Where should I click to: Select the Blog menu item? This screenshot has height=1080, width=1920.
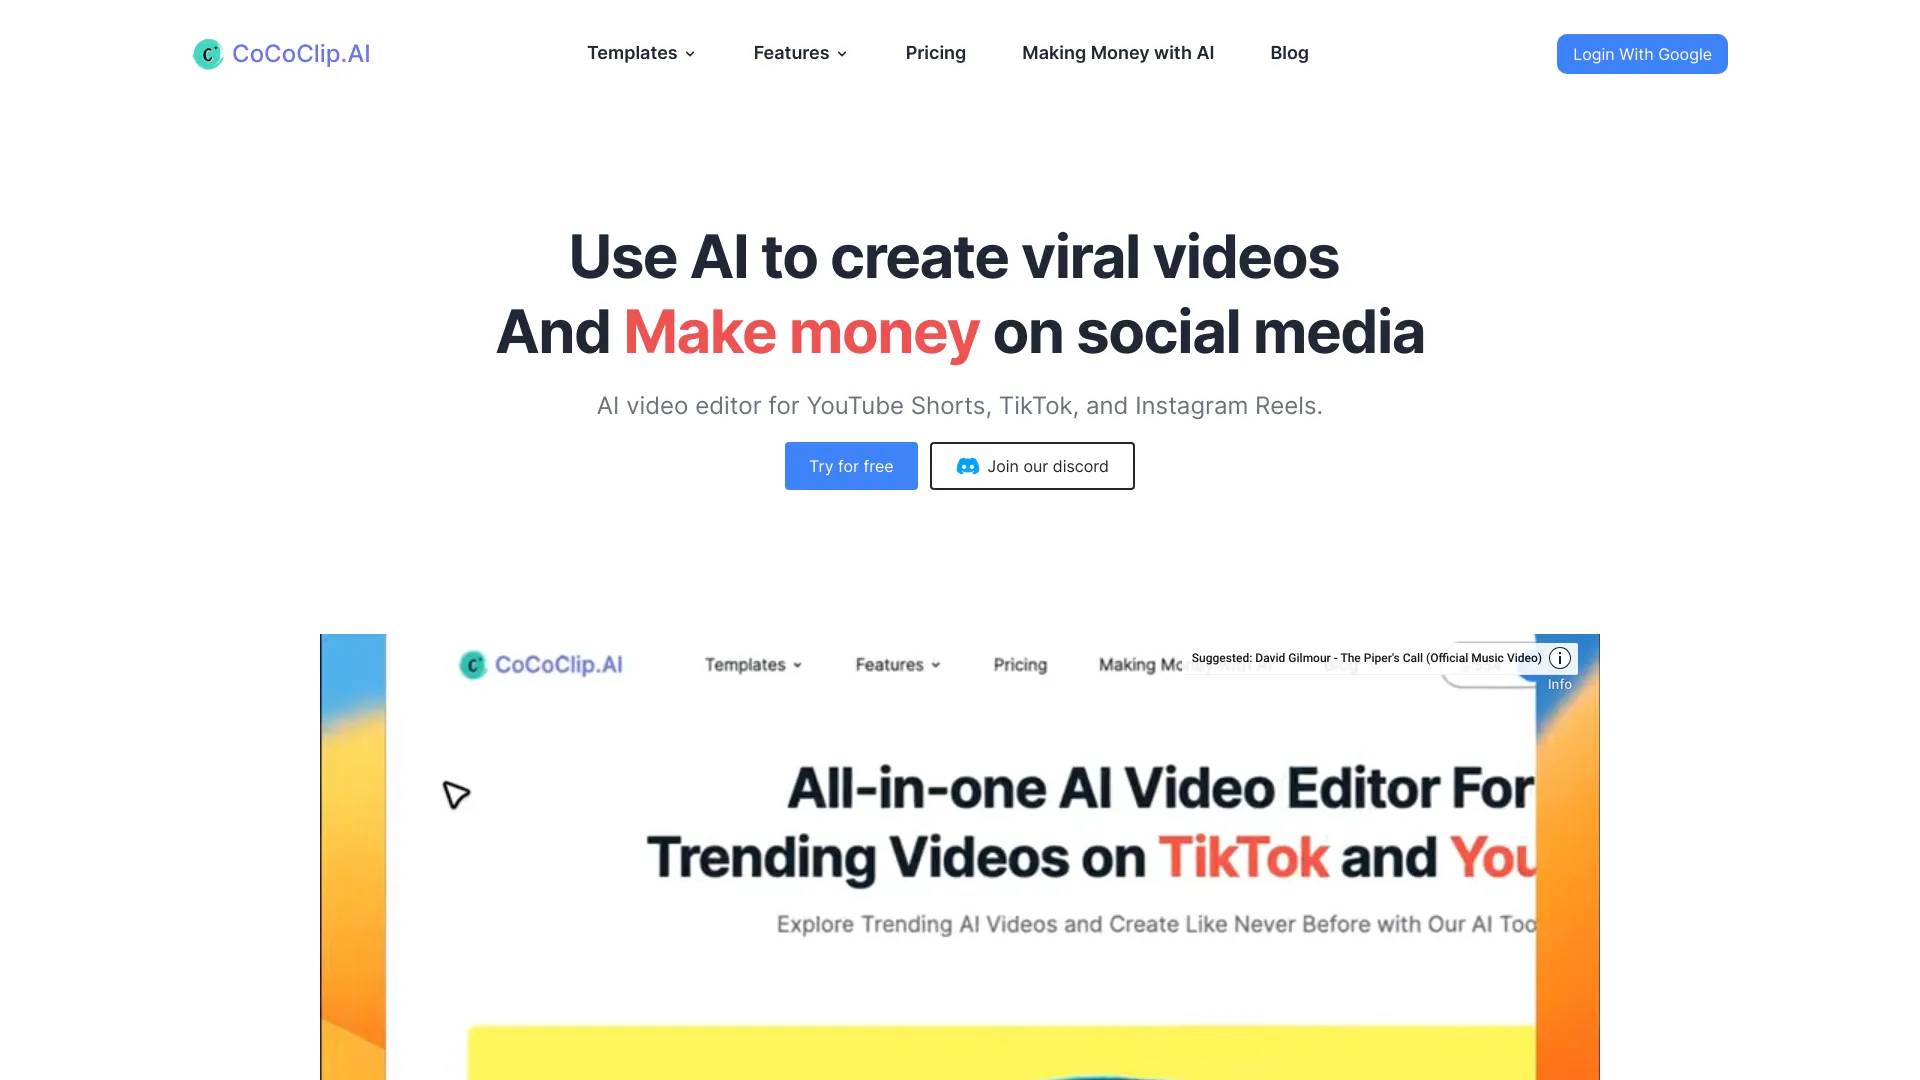1288,51
